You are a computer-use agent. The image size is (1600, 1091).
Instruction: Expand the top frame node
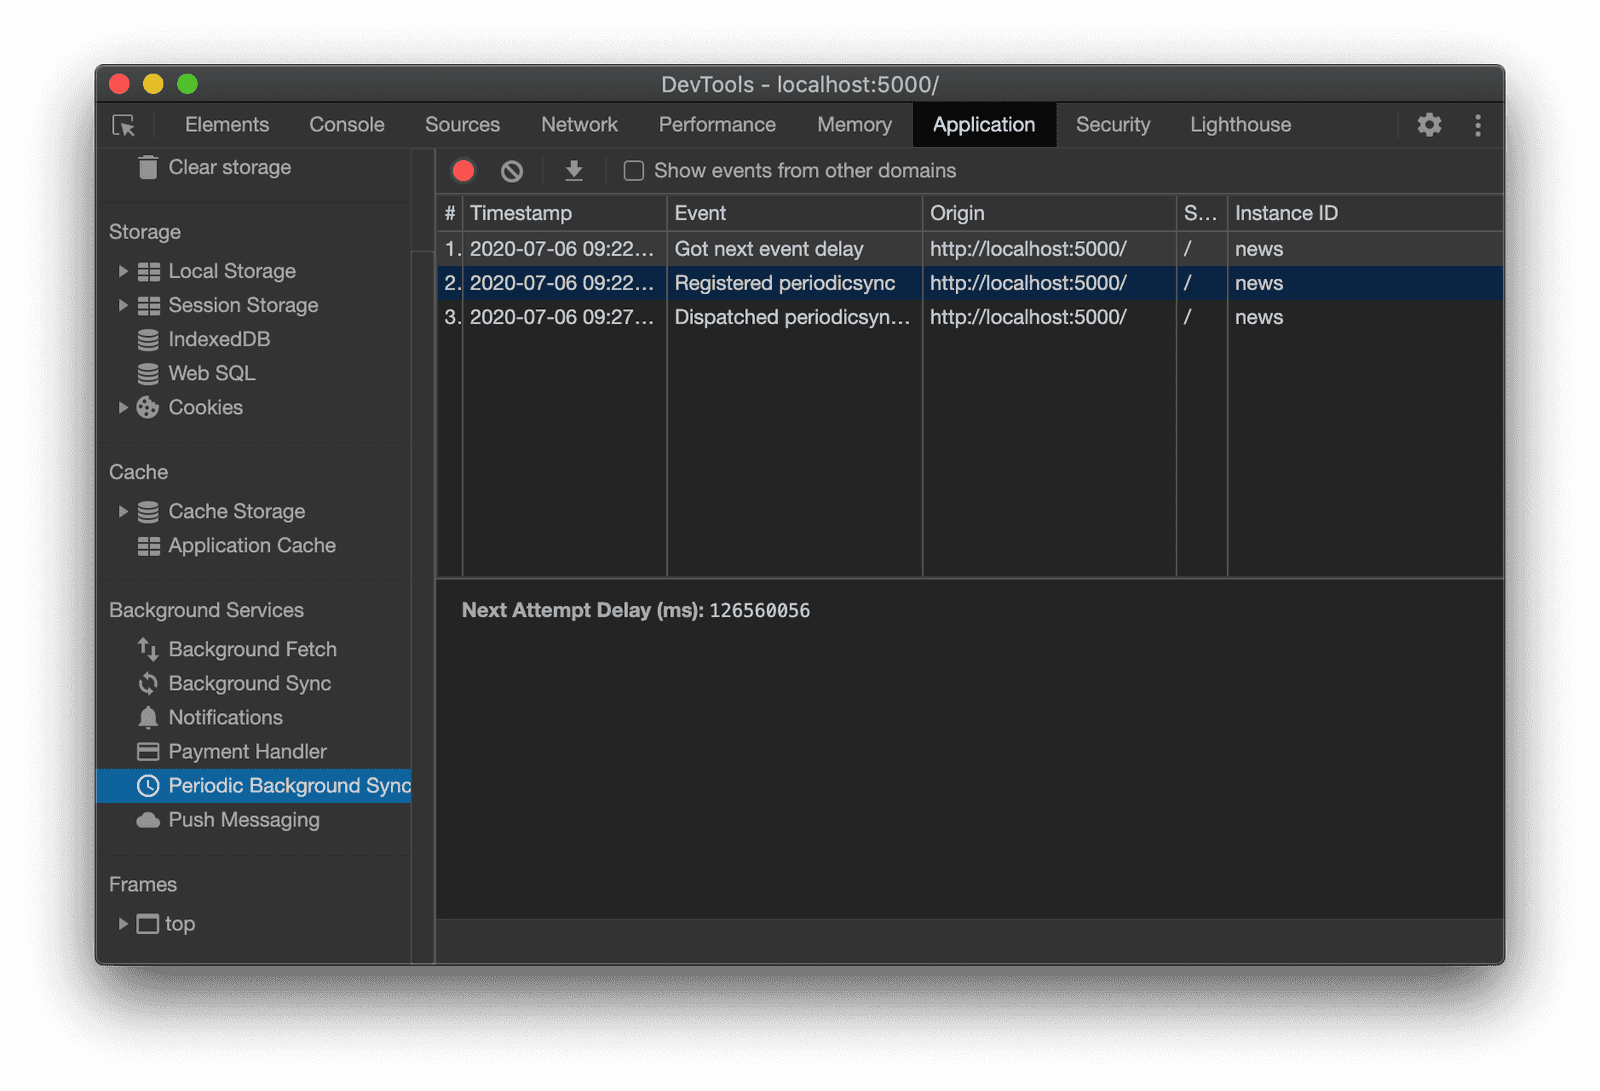pyautogui.click(x=123, y=924)
